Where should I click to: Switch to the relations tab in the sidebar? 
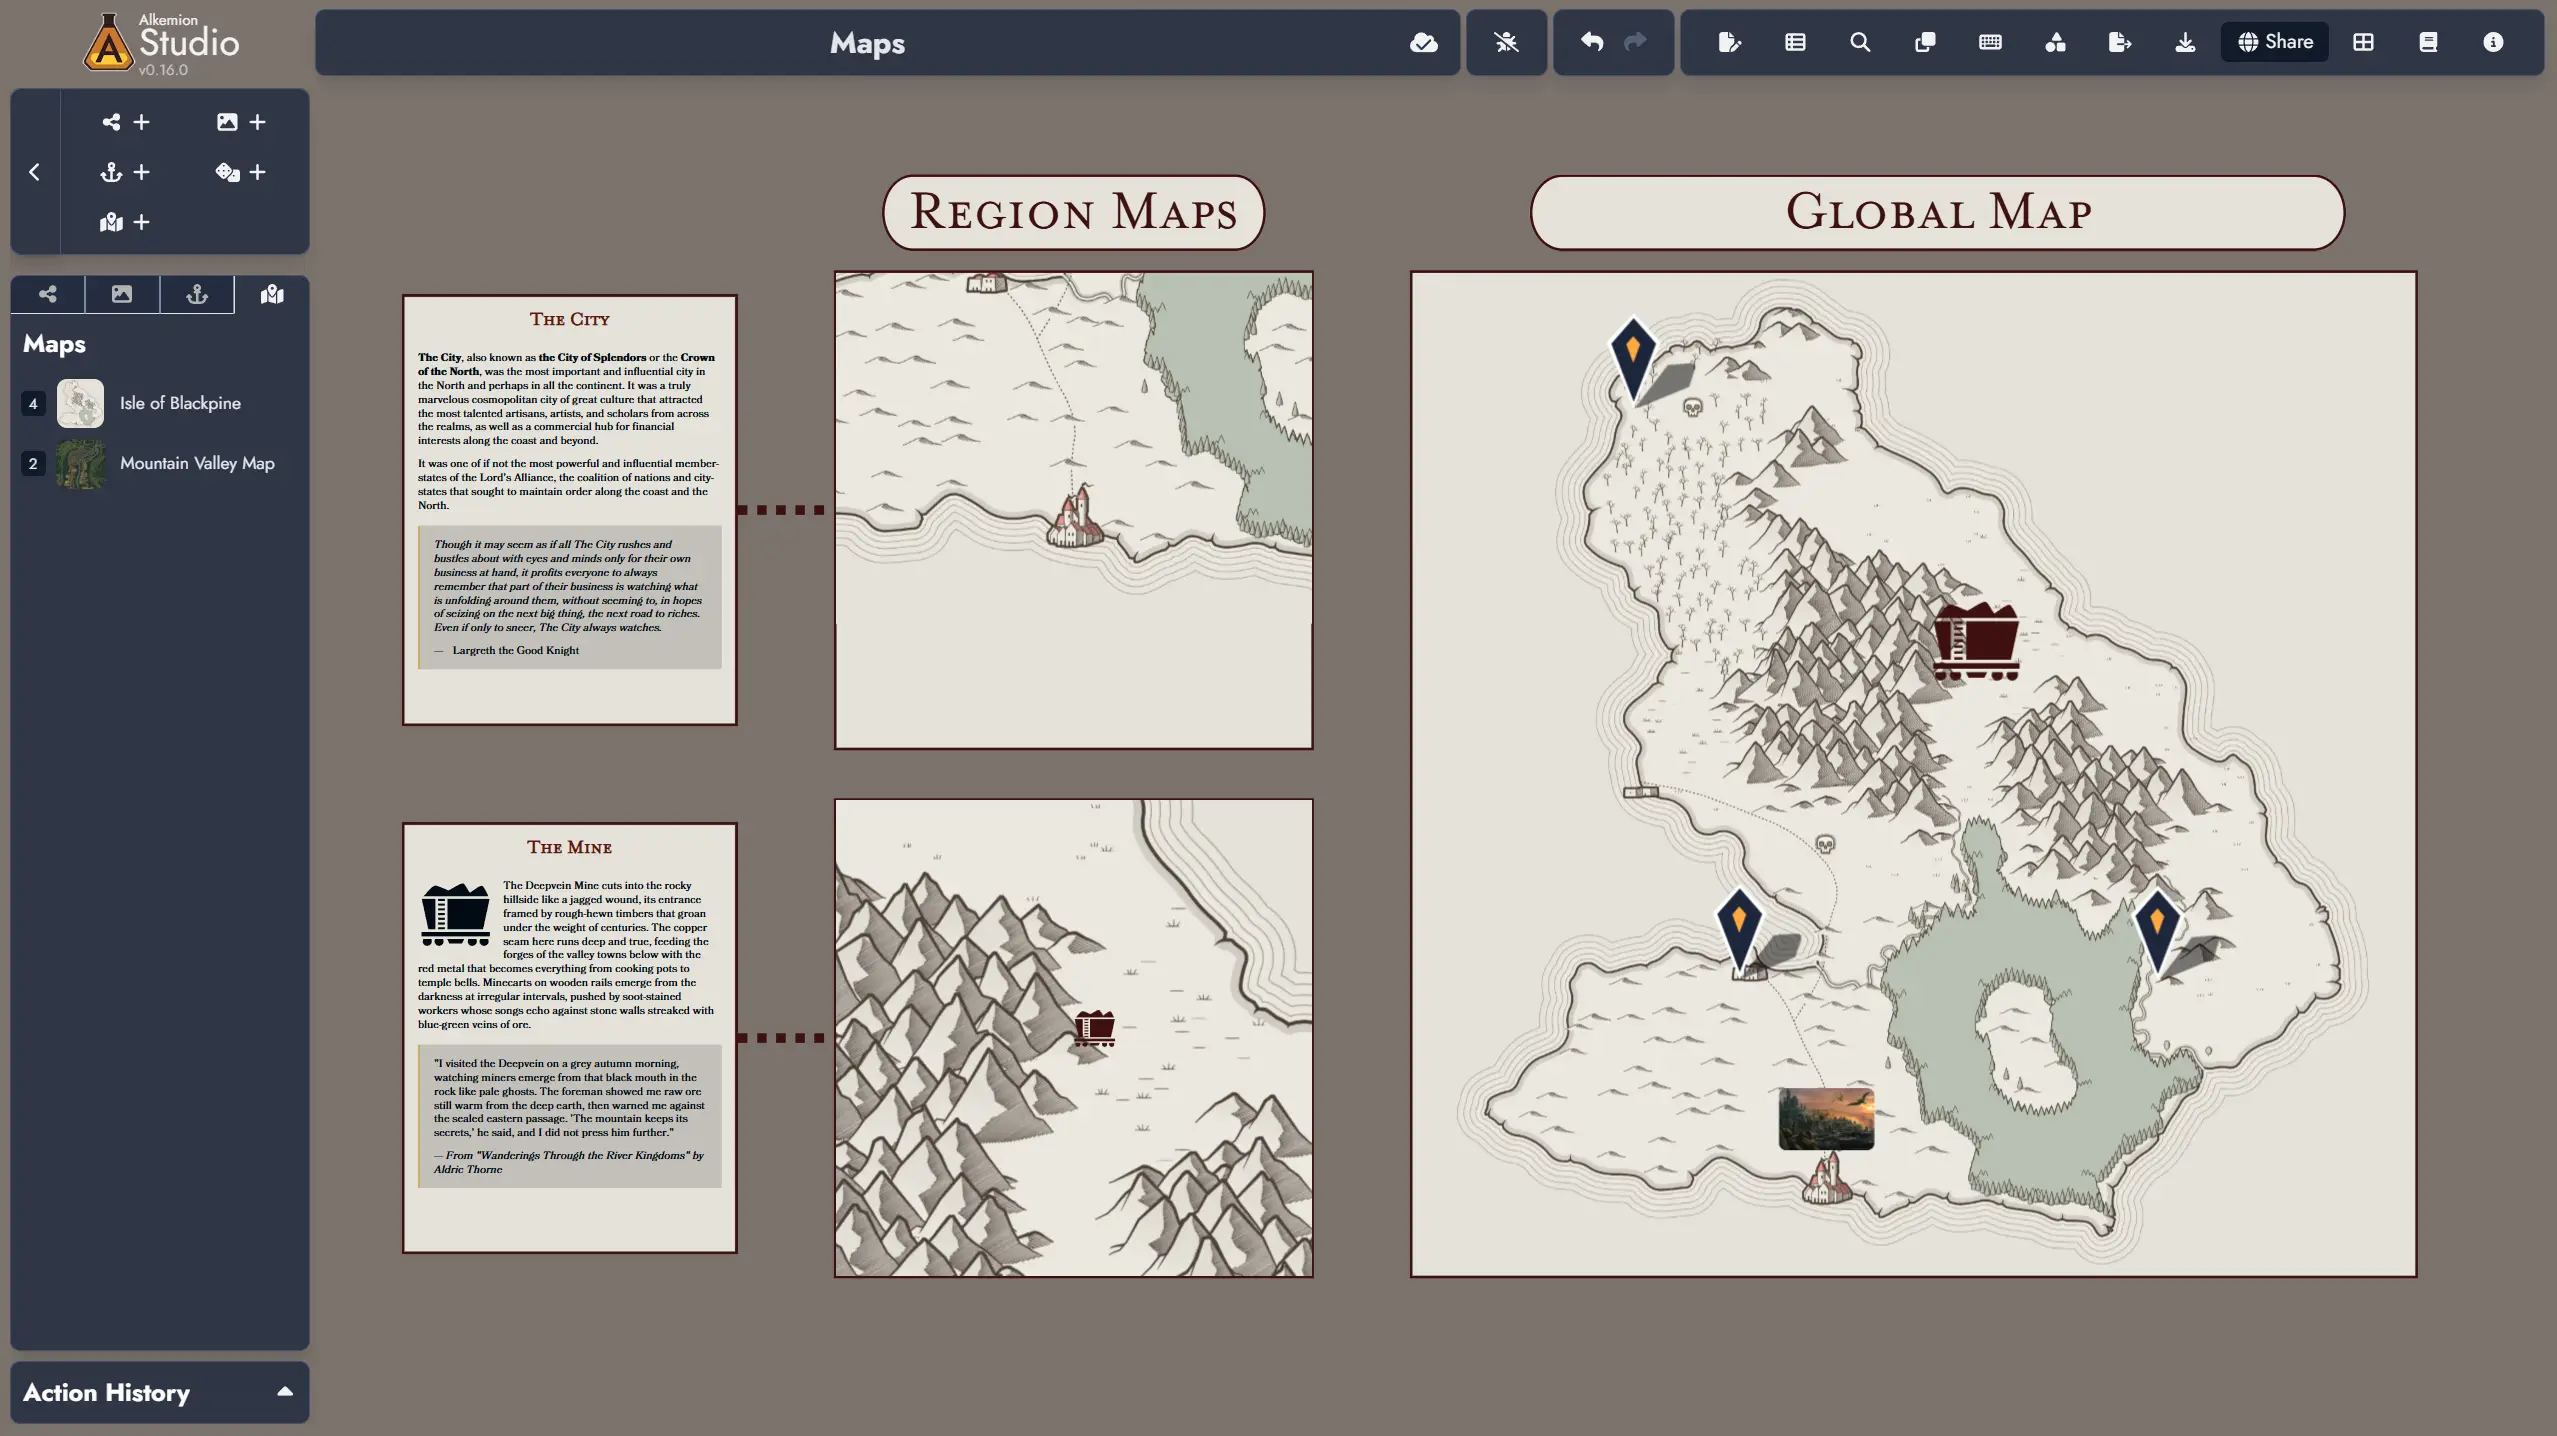(47, 294)
